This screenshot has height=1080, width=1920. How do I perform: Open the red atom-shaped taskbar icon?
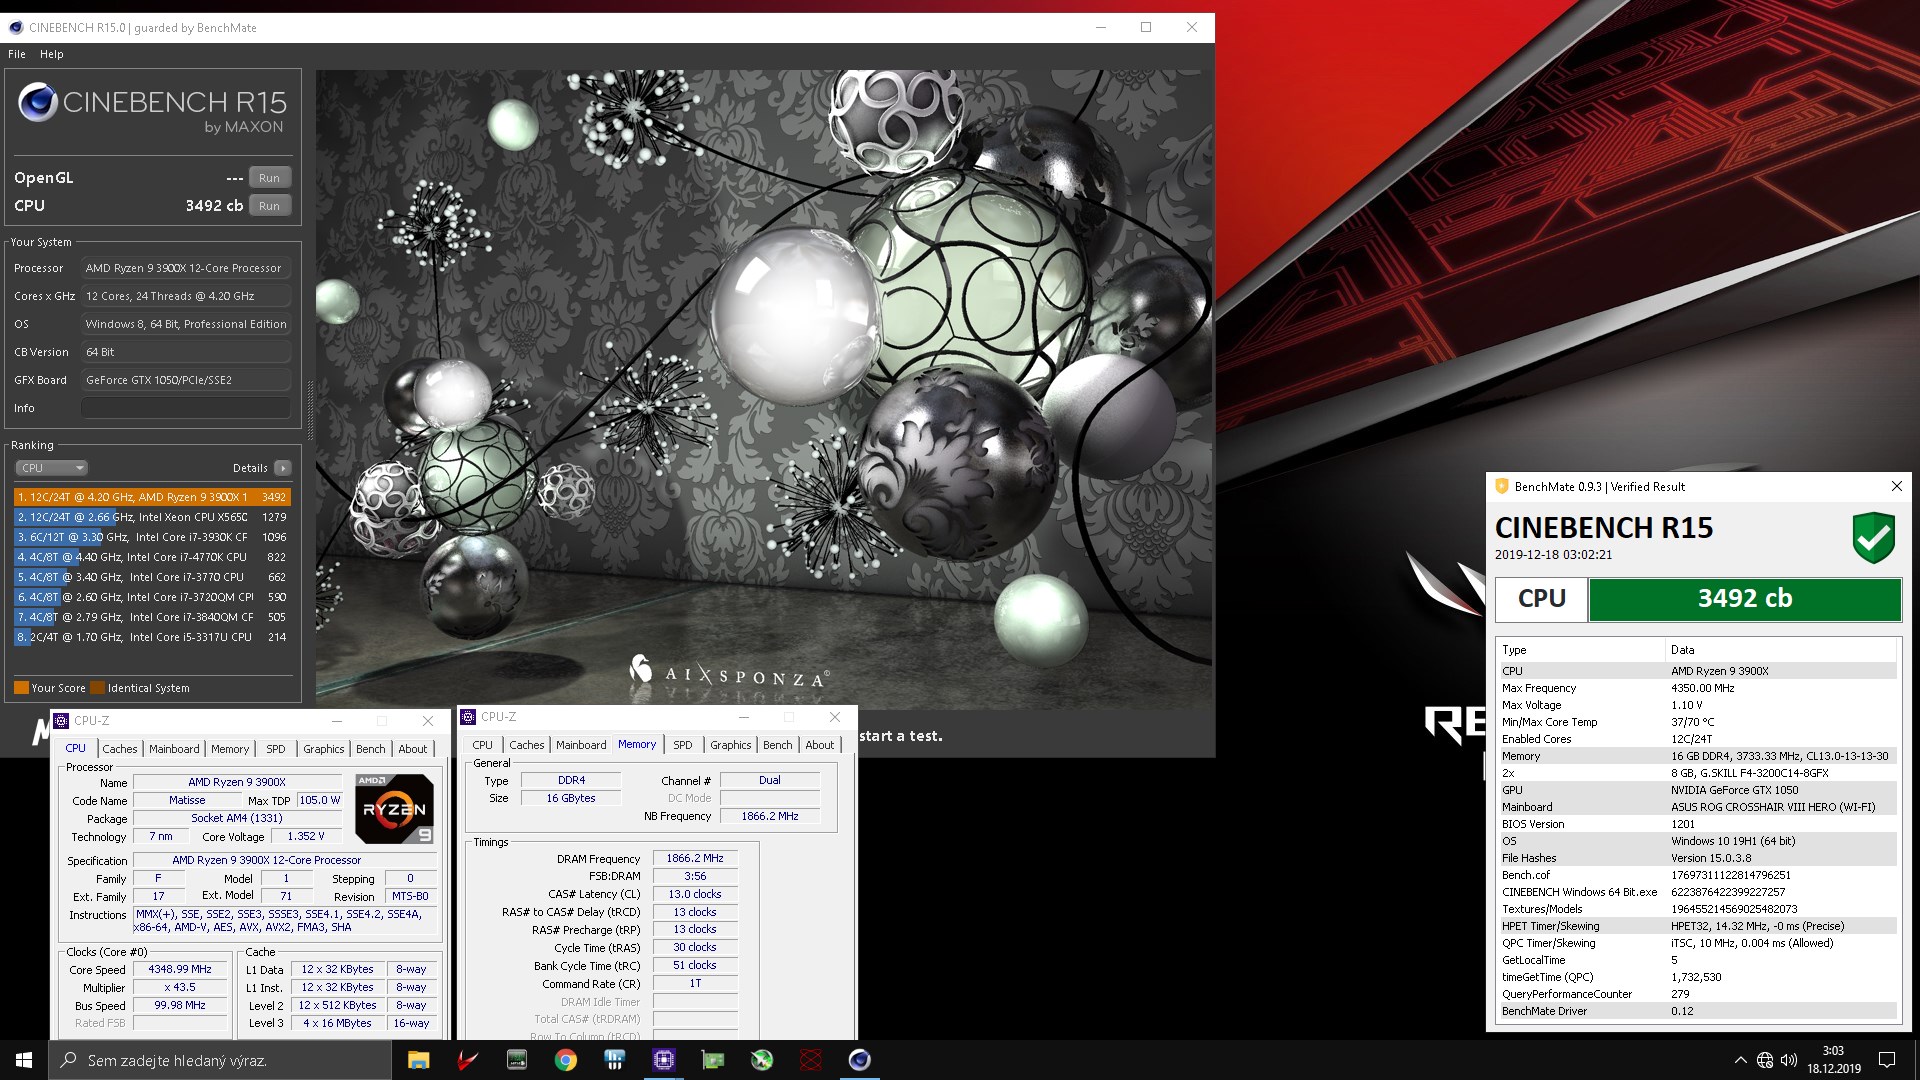[811, 1060]
